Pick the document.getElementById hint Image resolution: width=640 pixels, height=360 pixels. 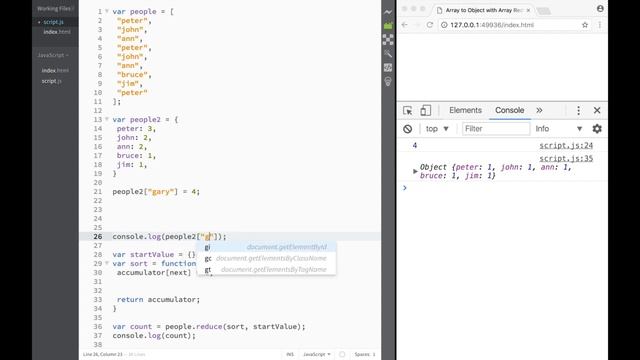pos(267,247)
